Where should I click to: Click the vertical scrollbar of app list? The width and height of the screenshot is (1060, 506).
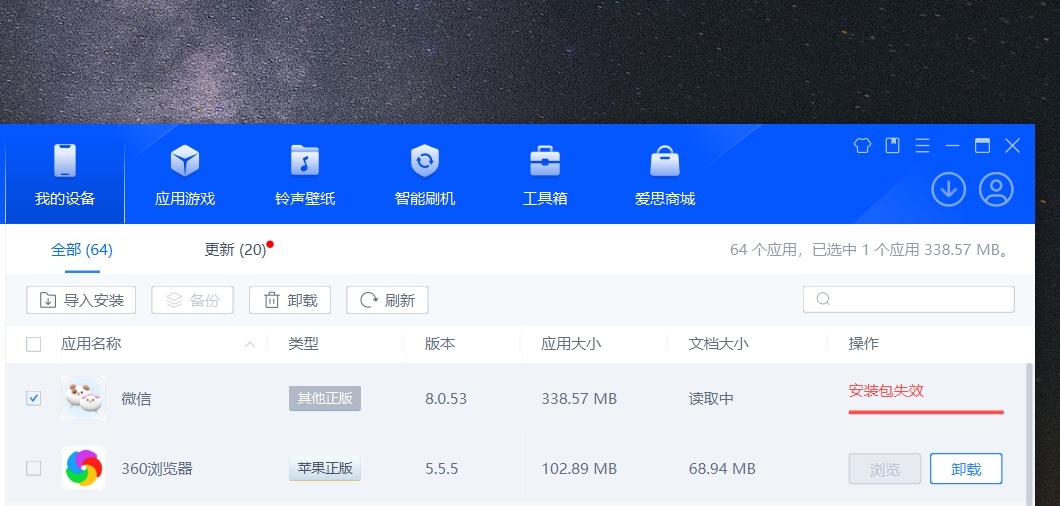pos(1030,433)
